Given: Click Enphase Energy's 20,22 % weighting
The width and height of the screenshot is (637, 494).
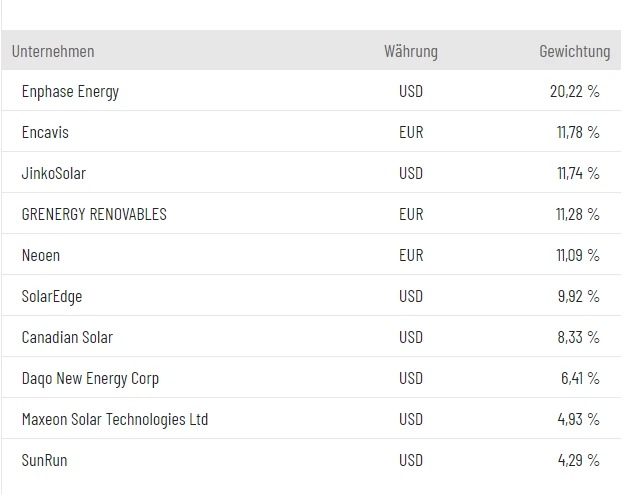Looking at the screenshot, I should tap(574, 91).
